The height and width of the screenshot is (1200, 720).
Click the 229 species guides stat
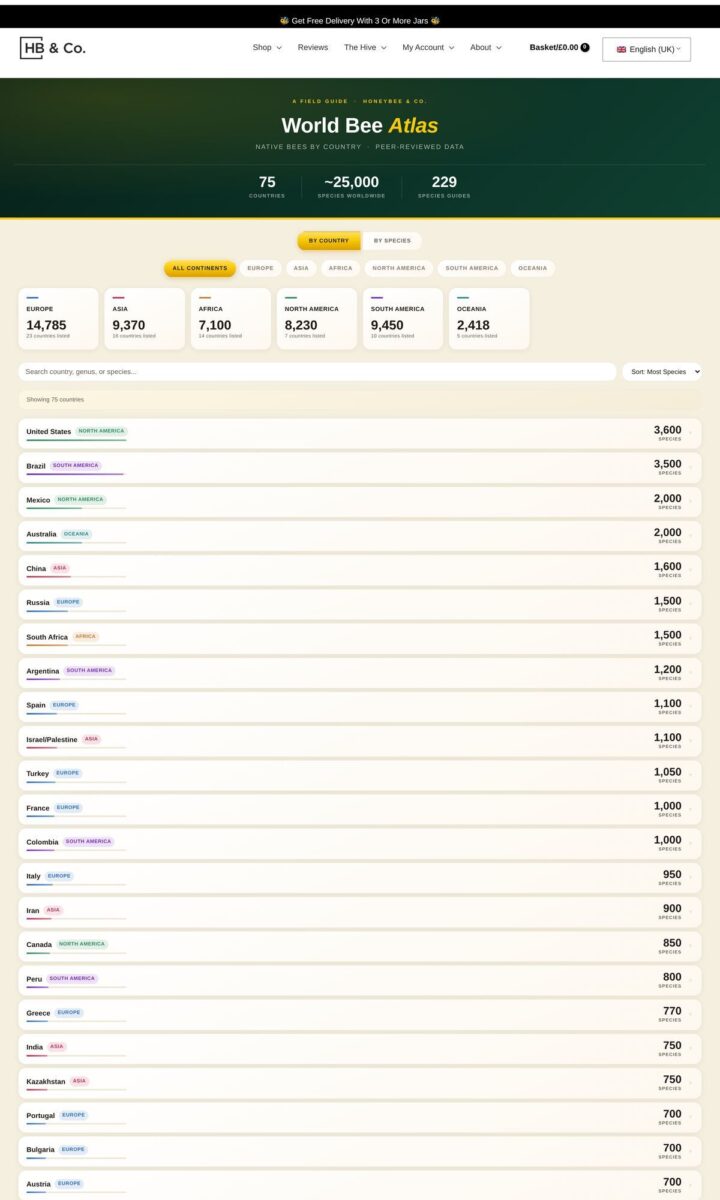tap(444, 186)
